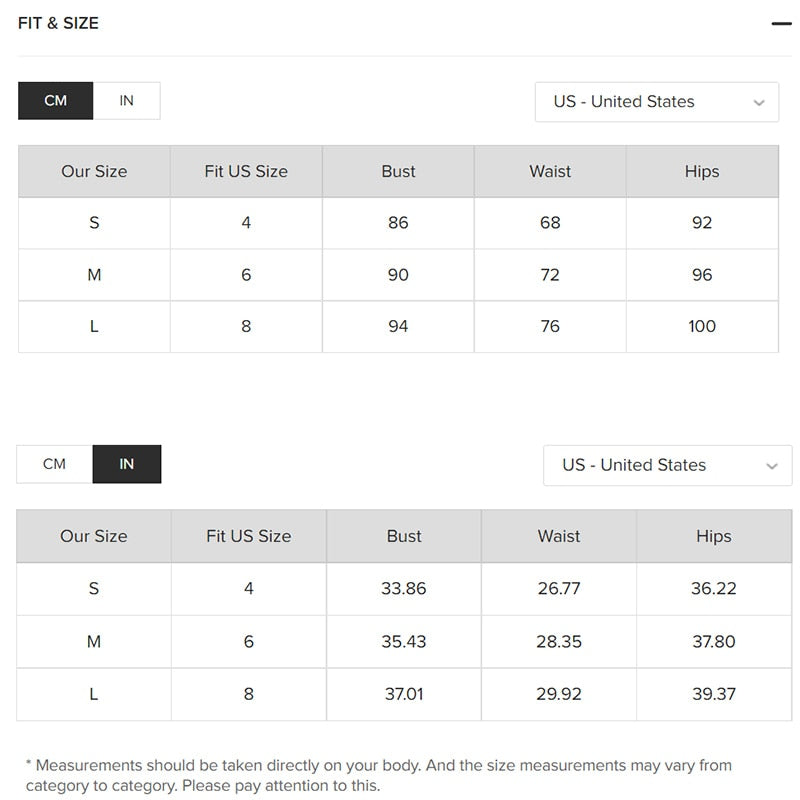Viewport: 800px width, 800px height.
Task: Open lower US - United States country dropdown
Action: pyautogui.click(x=666, y=465)
